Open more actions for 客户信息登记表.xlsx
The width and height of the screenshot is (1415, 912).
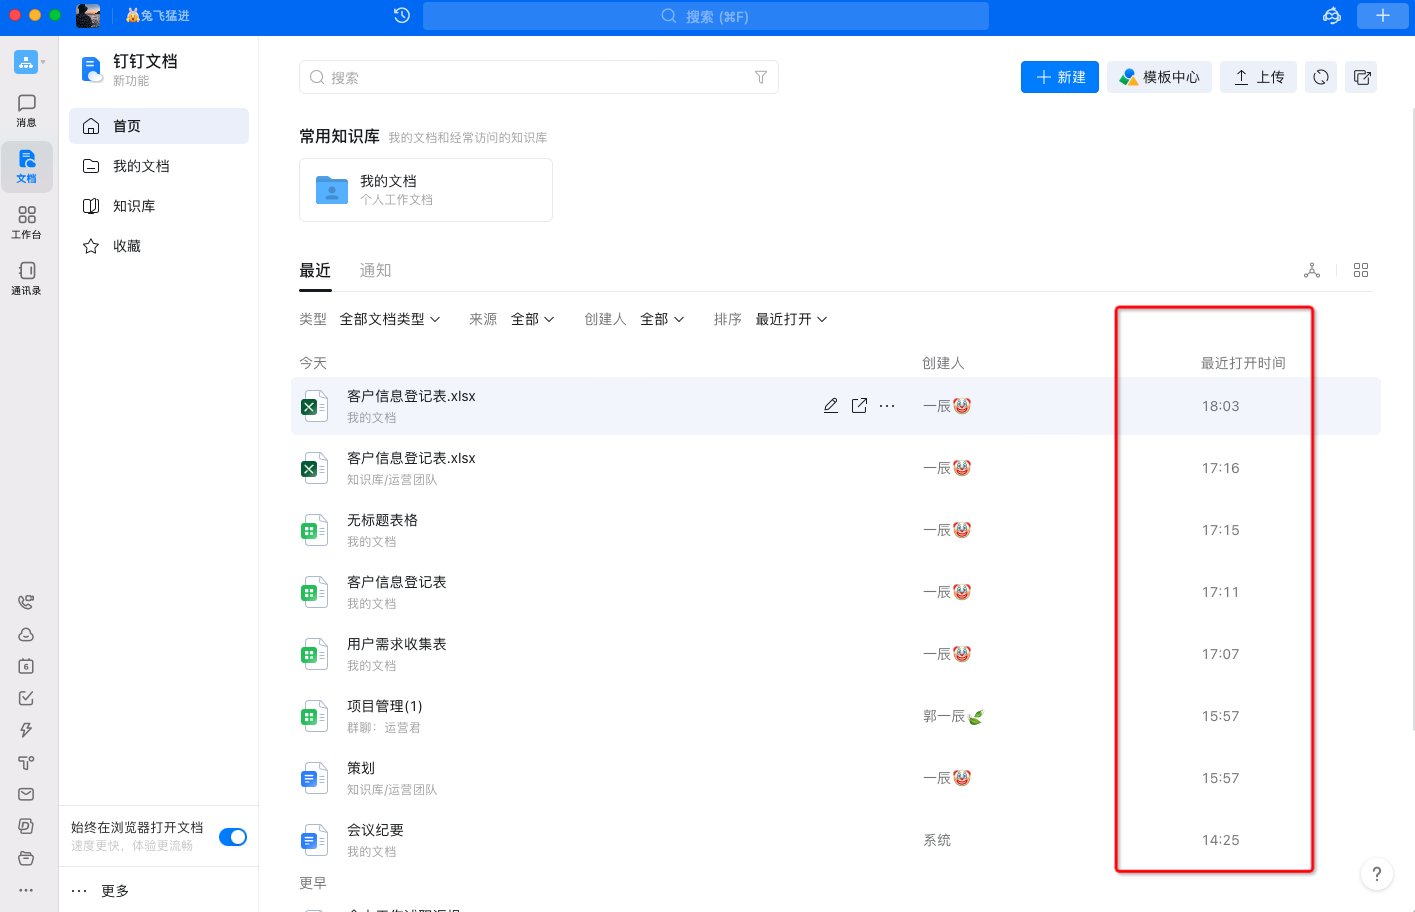pos(887,405)
